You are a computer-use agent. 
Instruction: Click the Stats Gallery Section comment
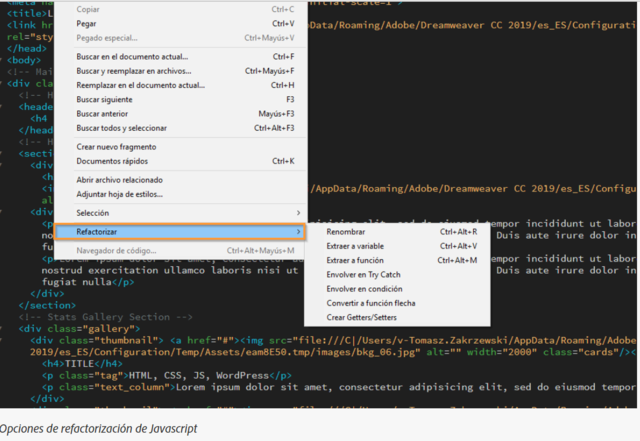105,317
